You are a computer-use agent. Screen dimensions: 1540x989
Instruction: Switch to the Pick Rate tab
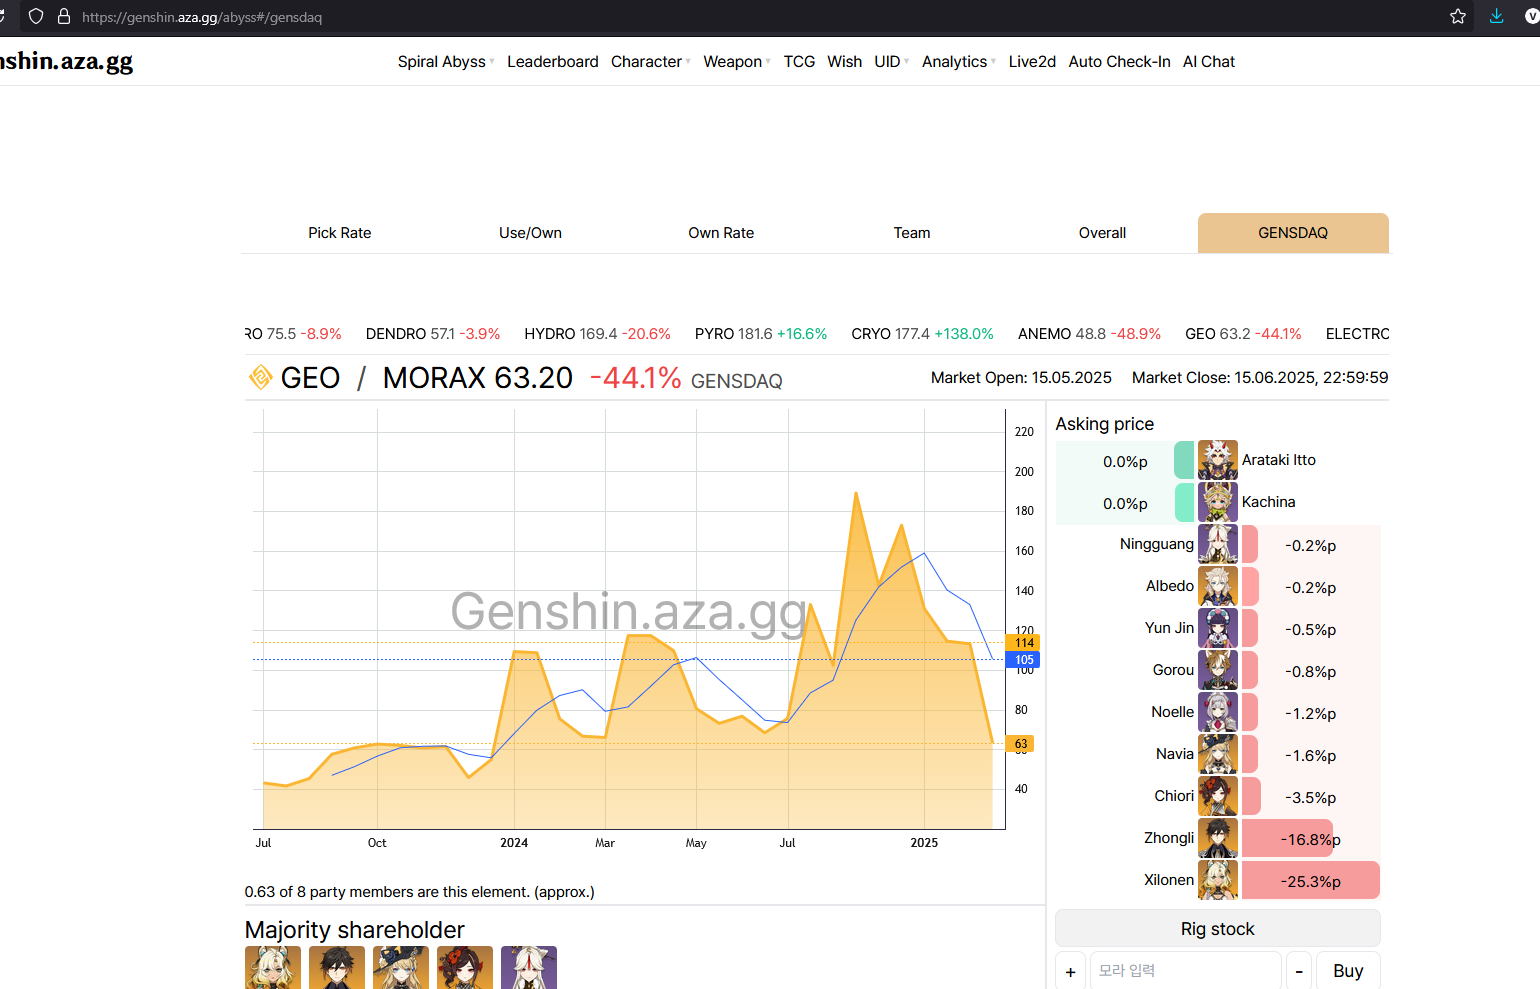coord(339,233)
